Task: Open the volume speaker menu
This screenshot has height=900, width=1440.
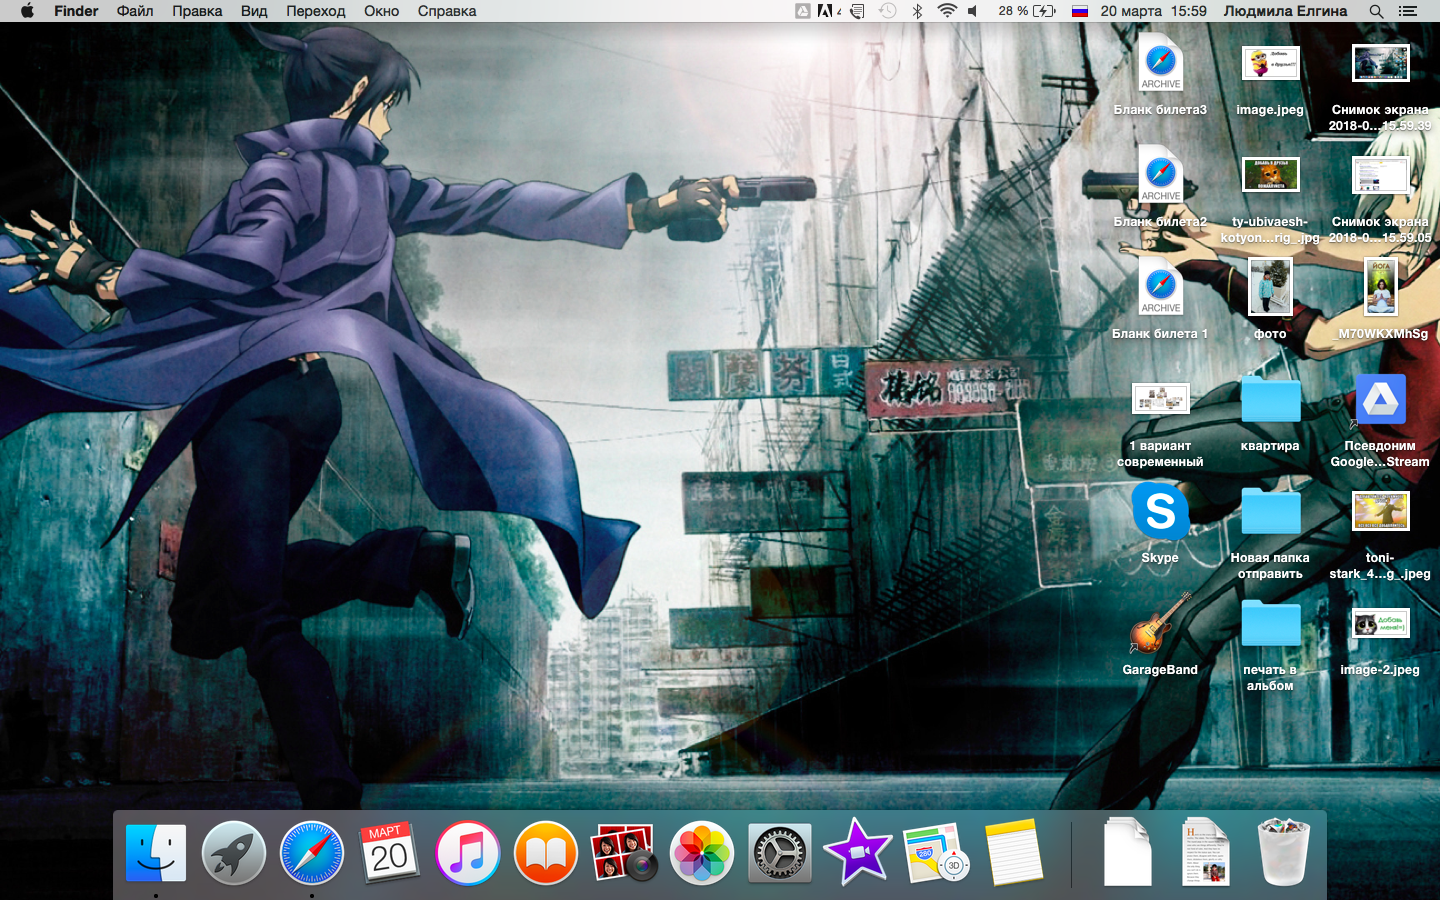Action: (x=972, y=11)
